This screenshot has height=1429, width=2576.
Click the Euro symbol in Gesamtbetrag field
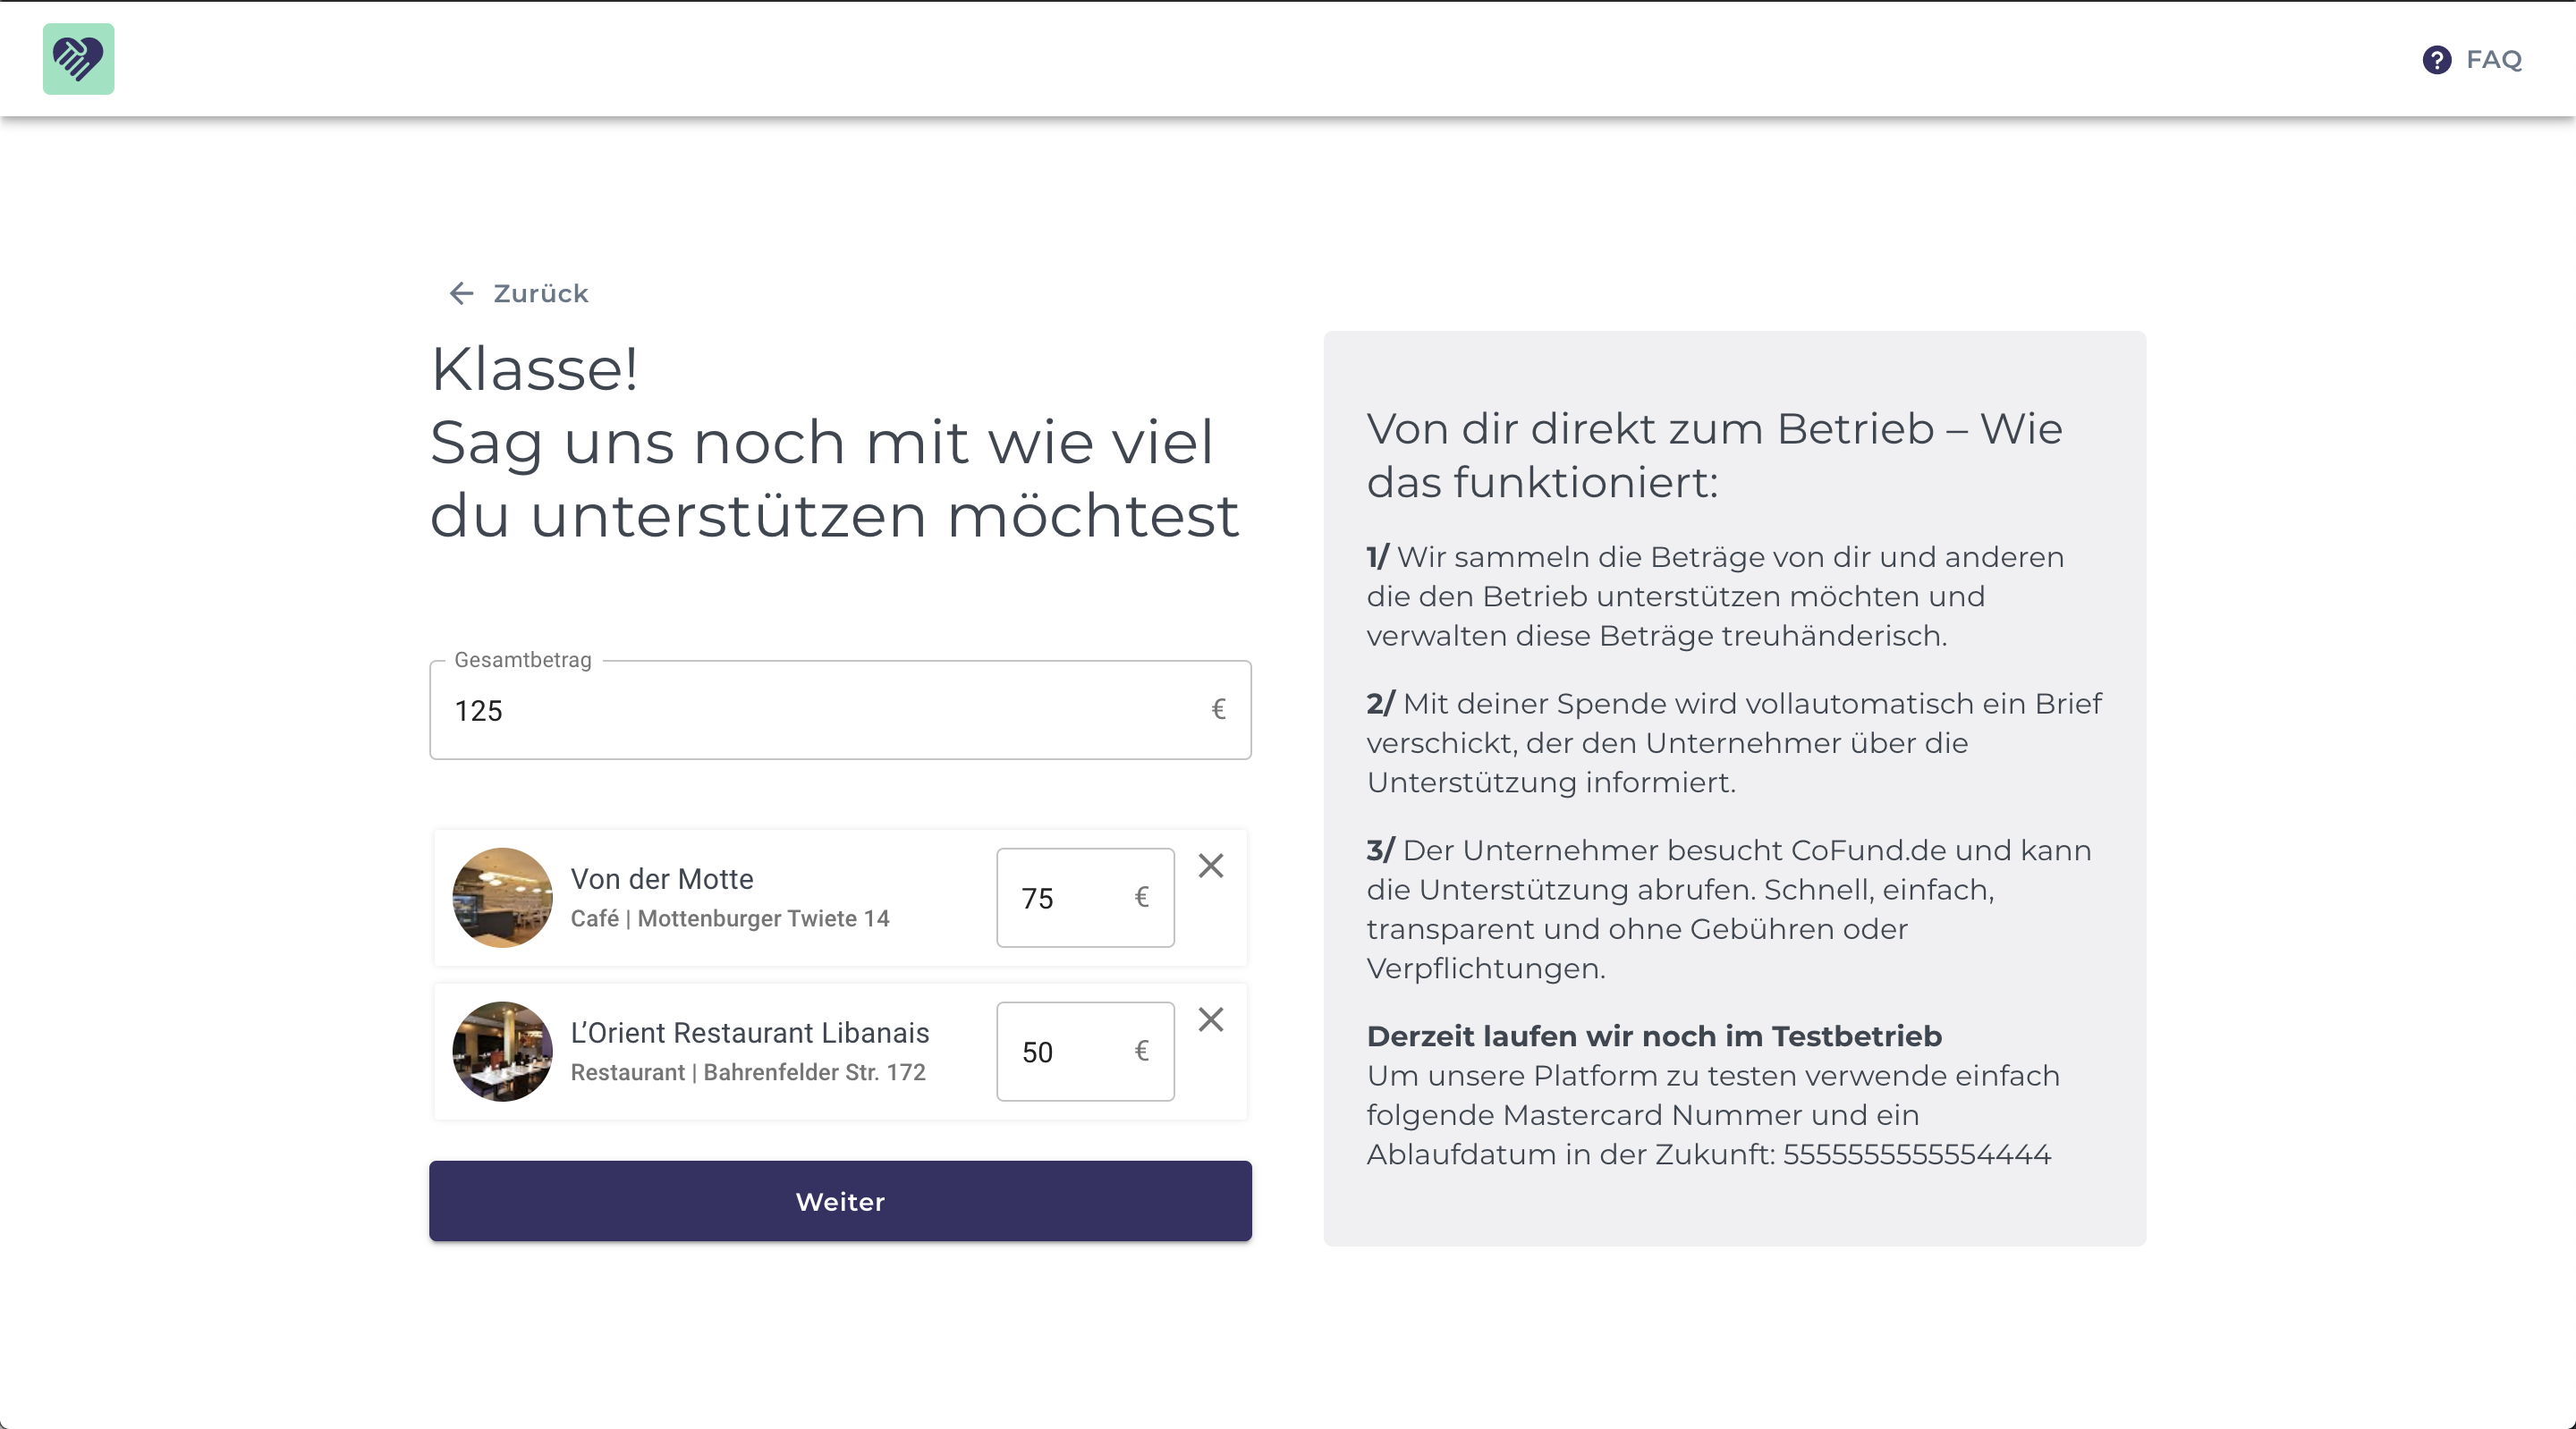coord(1218,710)
